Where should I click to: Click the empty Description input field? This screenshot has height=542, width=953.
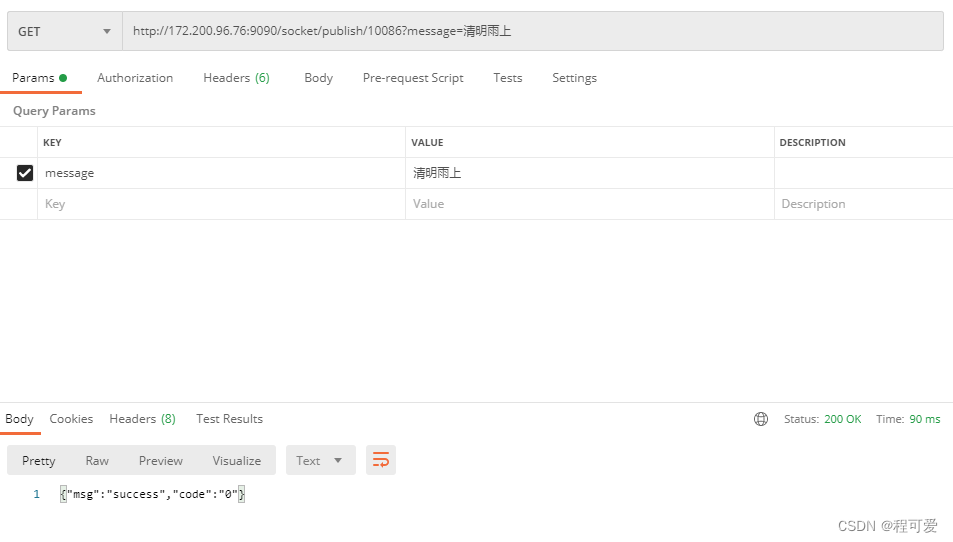[x=864, y=204]
